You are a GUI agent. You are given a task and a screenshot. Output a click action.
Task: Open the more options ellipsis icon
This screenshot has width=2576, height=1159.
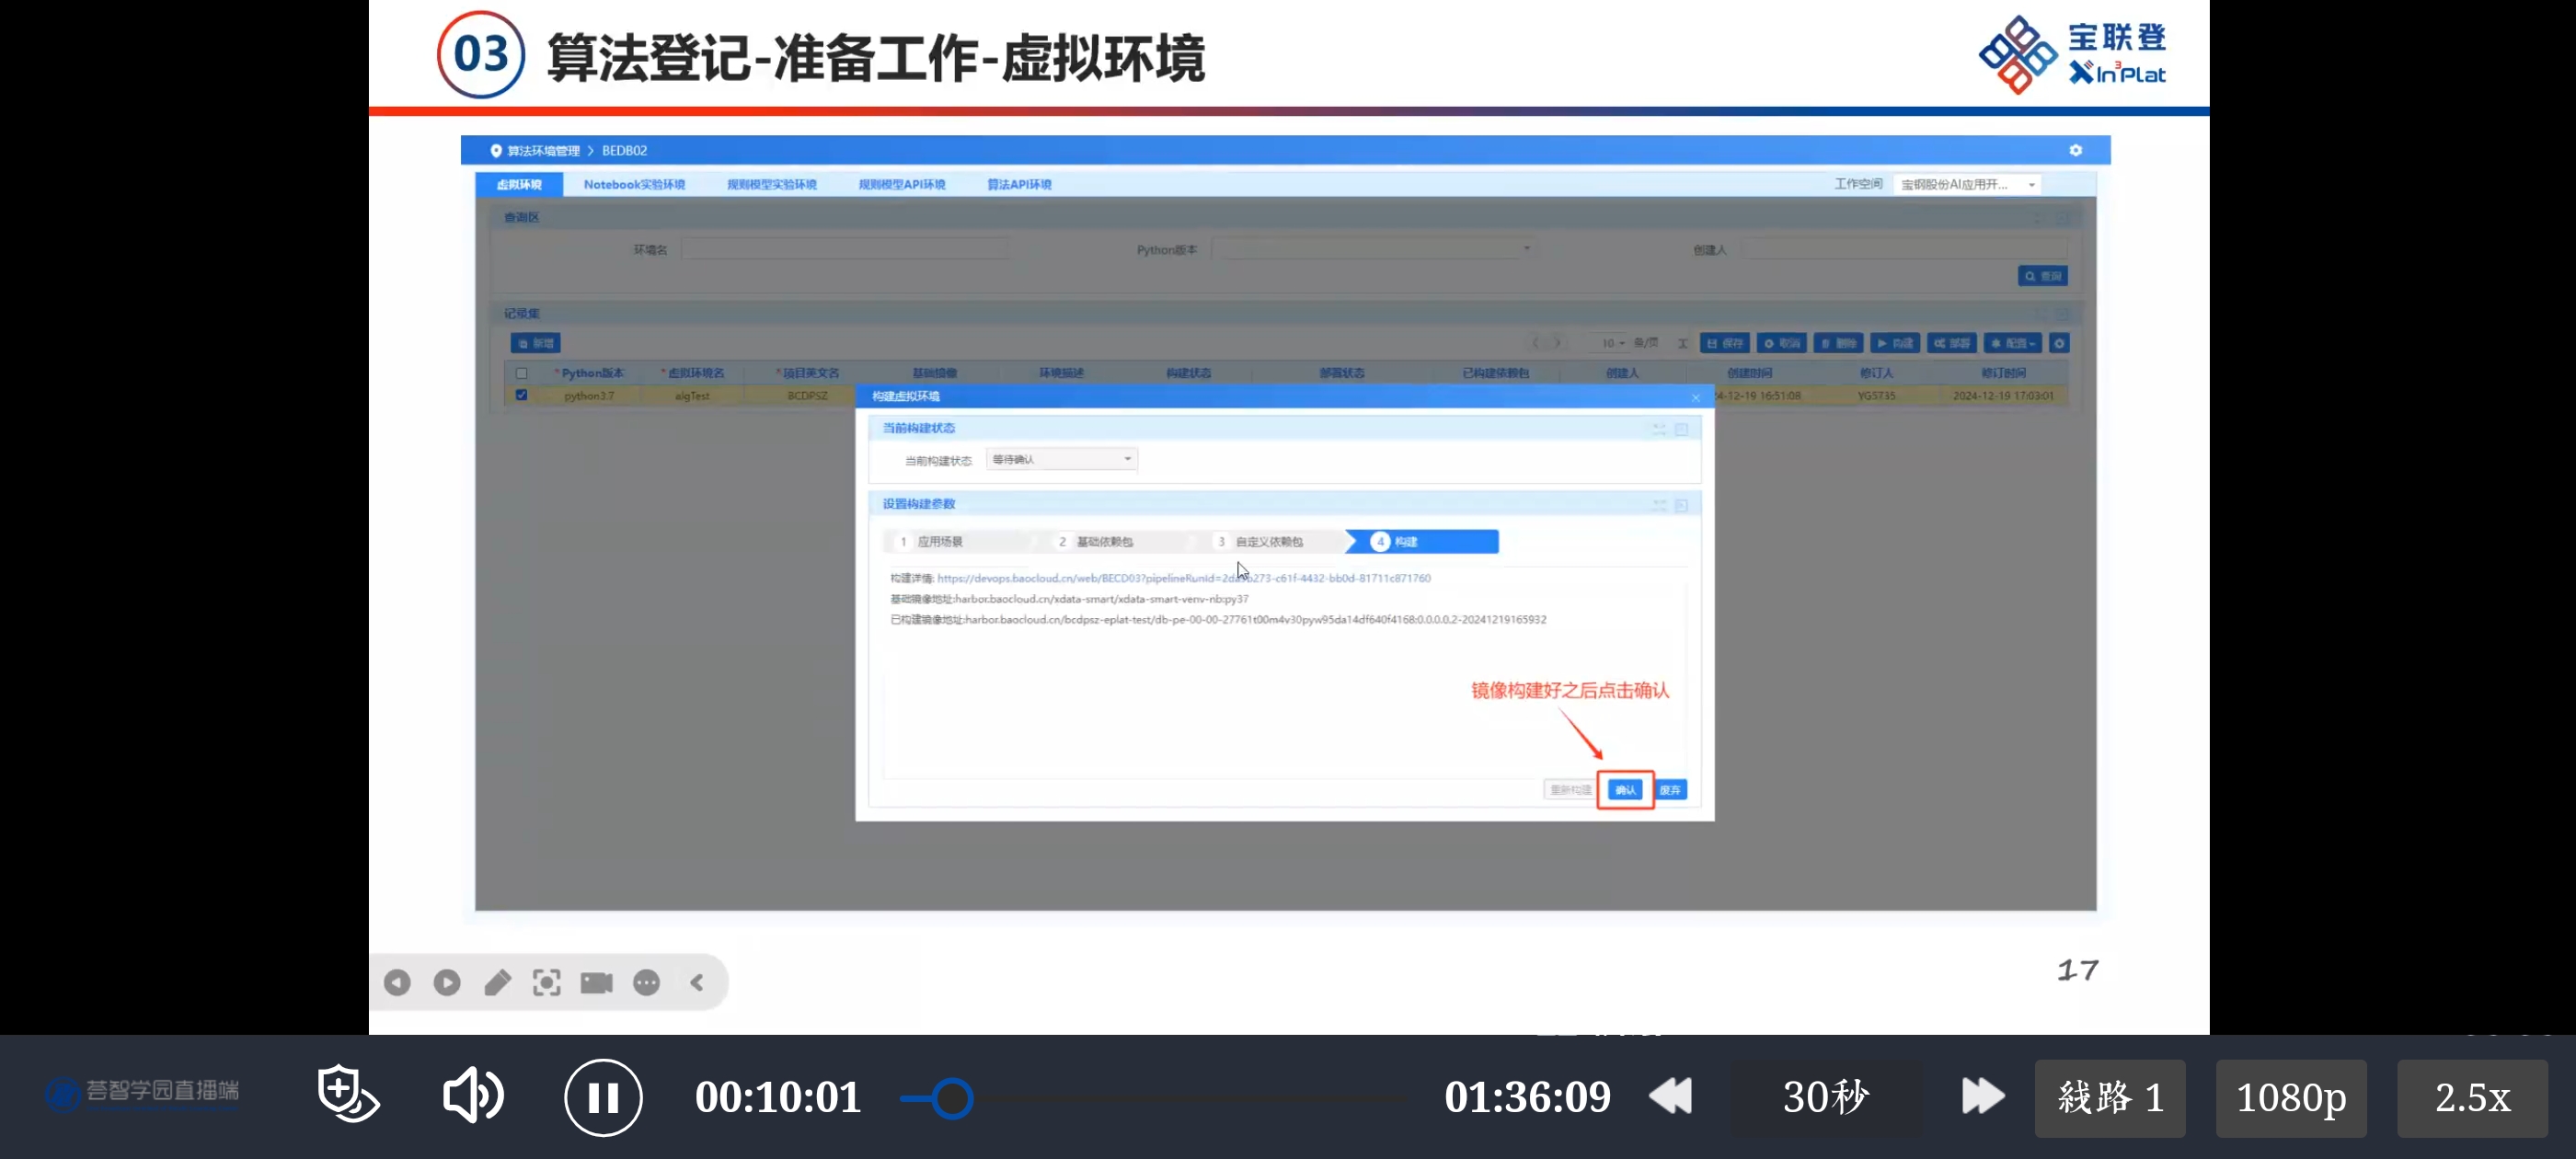tap(646, 982)
